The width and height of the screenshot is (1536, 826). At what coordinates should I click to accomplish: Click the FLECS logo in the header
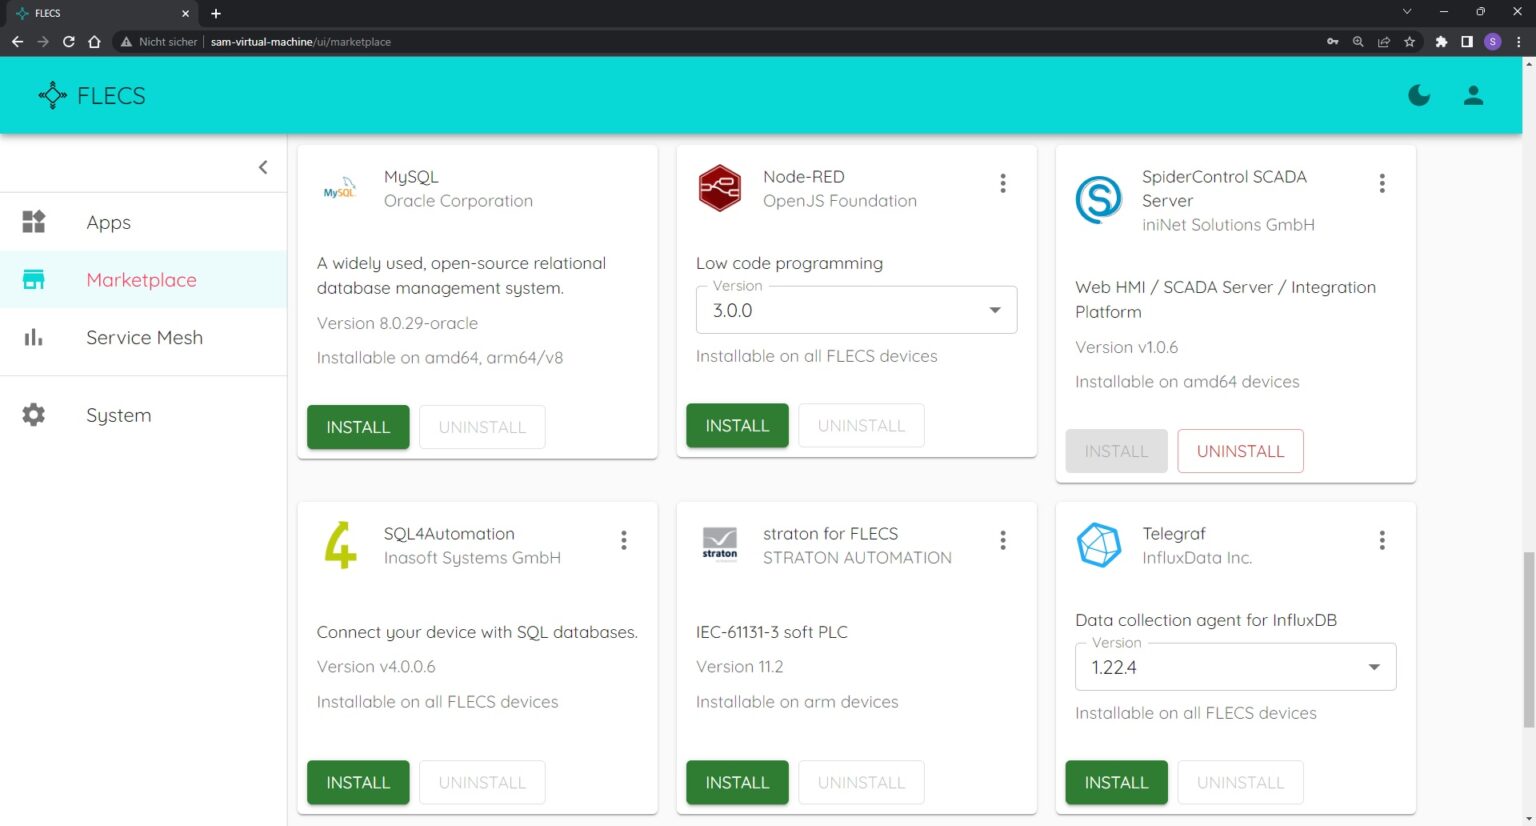coord(91,95)
